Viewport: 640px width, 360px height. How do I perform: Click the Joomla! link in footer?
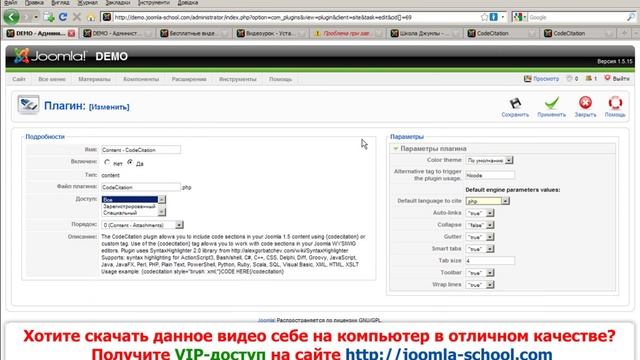point(266,320)
